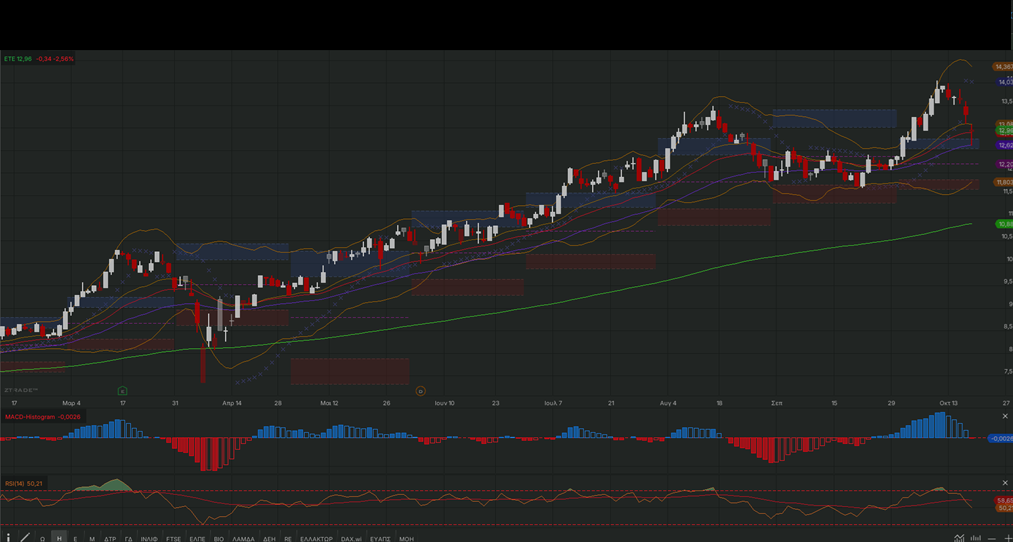Load the ΕΛΛΑΚΤΩΡ symbol chart
The height and width of the screenshot is (542, 1013).
click(x=316, y=539)
